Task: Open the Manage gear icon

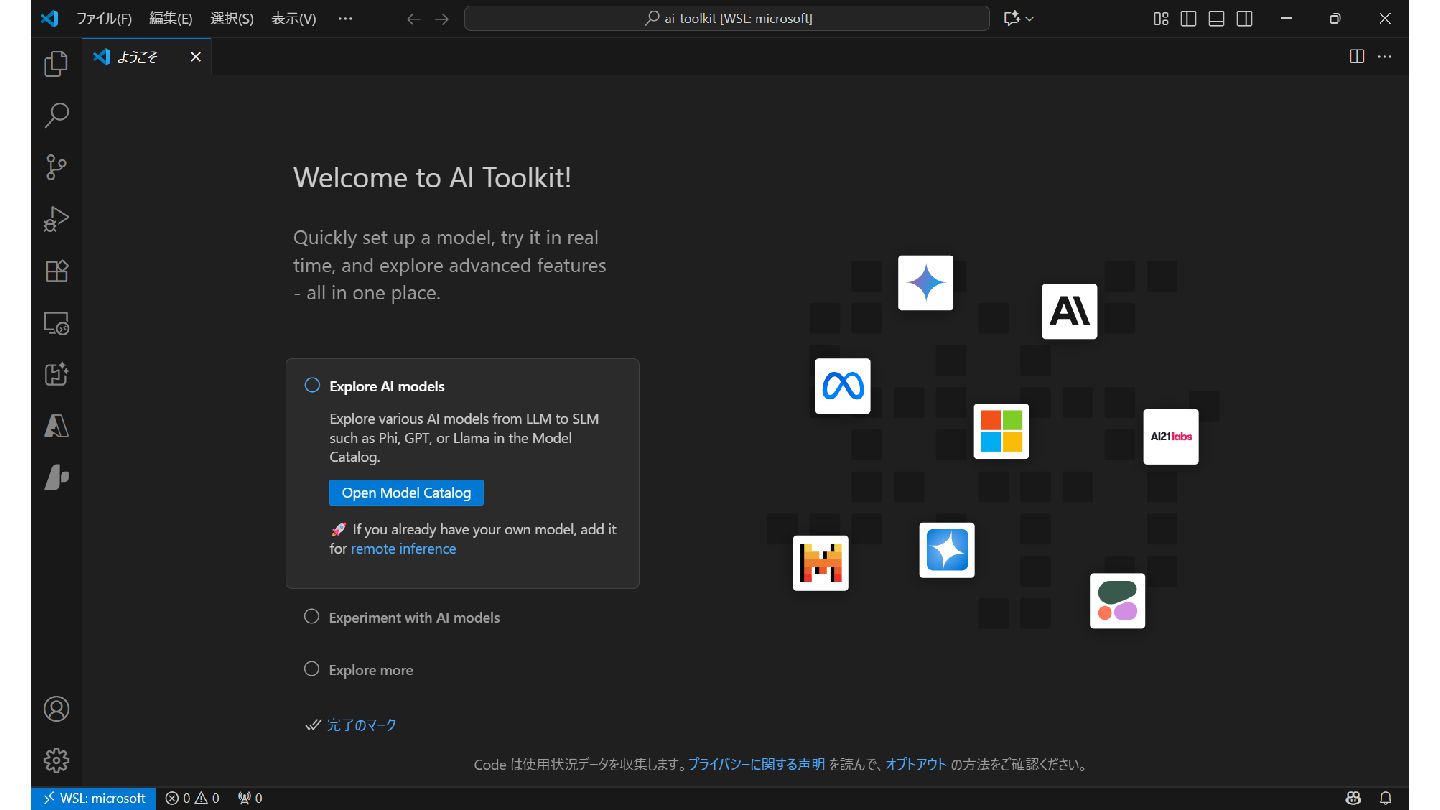Action: [56, 760]
